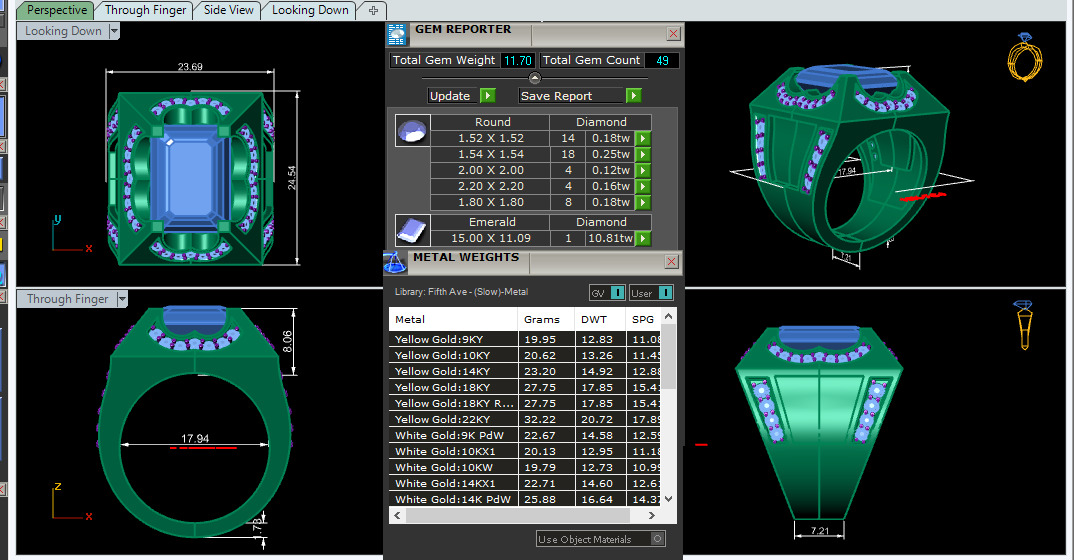Select the Yellow Gold:14KY row
The height and width of the screenshot is (560, 1074).
[525, 371]
